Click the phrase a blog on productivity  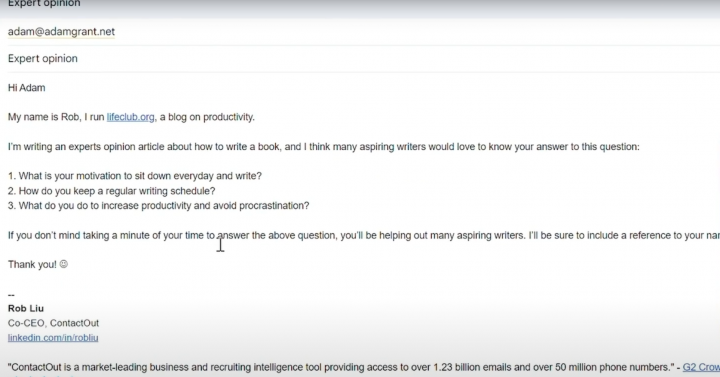[207, 117]
